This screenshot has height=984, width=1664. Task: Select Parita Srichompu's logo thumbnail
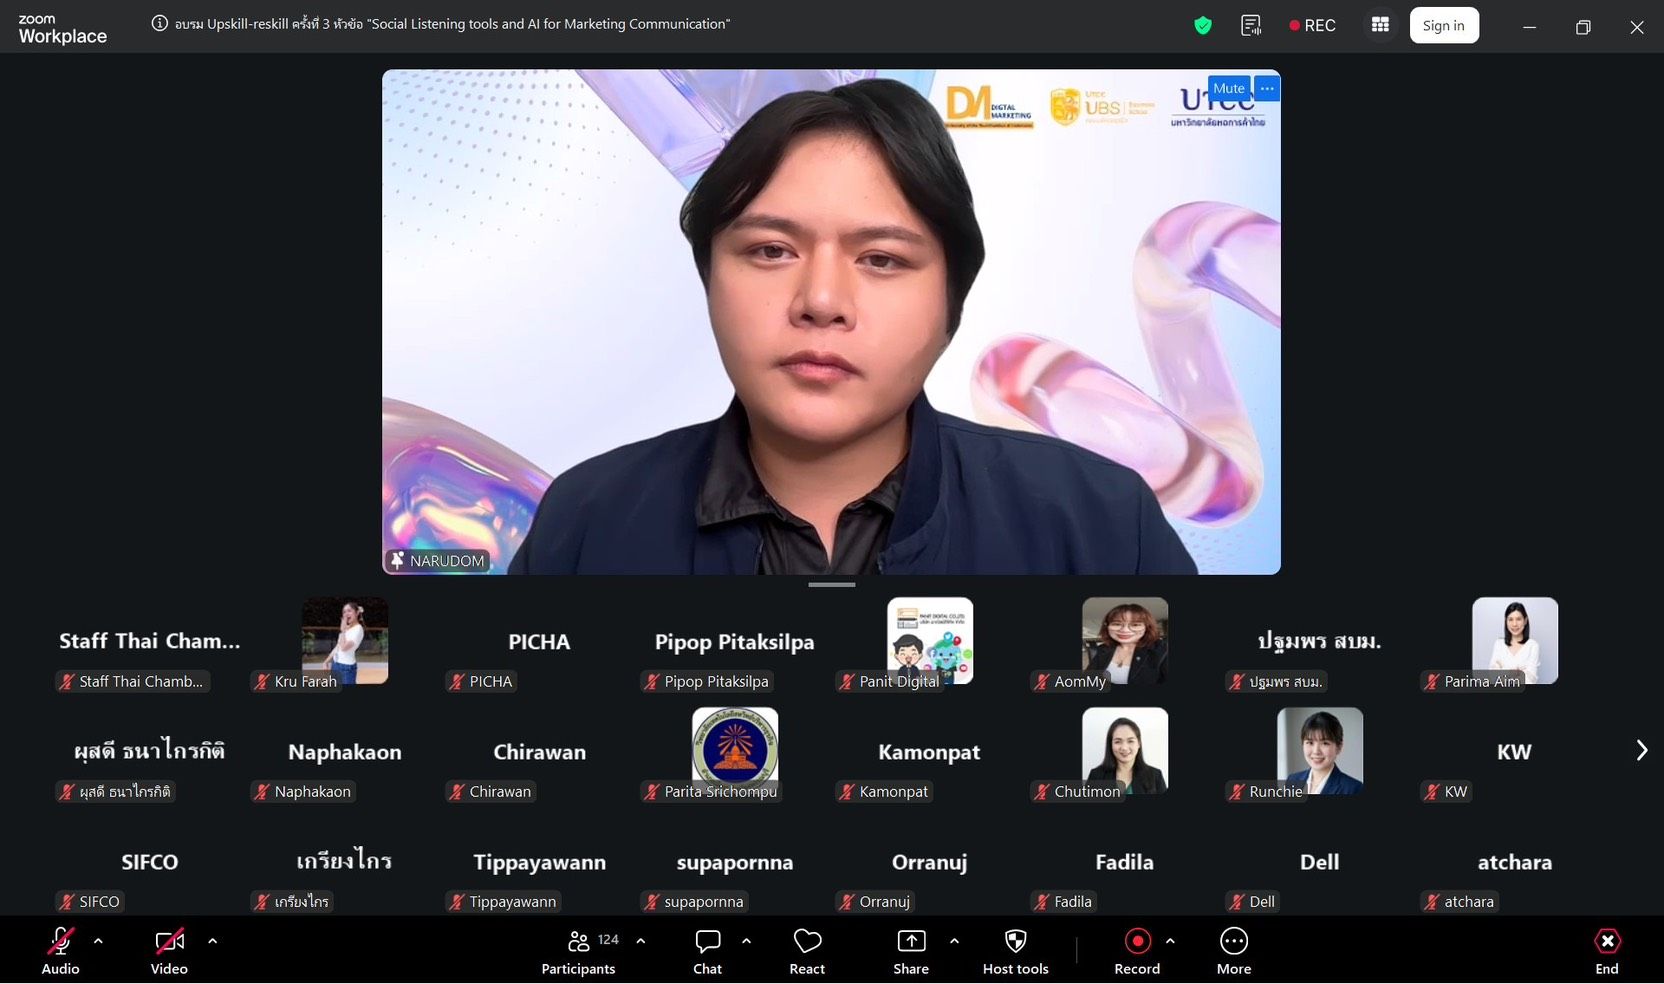(x=735, y=751)
